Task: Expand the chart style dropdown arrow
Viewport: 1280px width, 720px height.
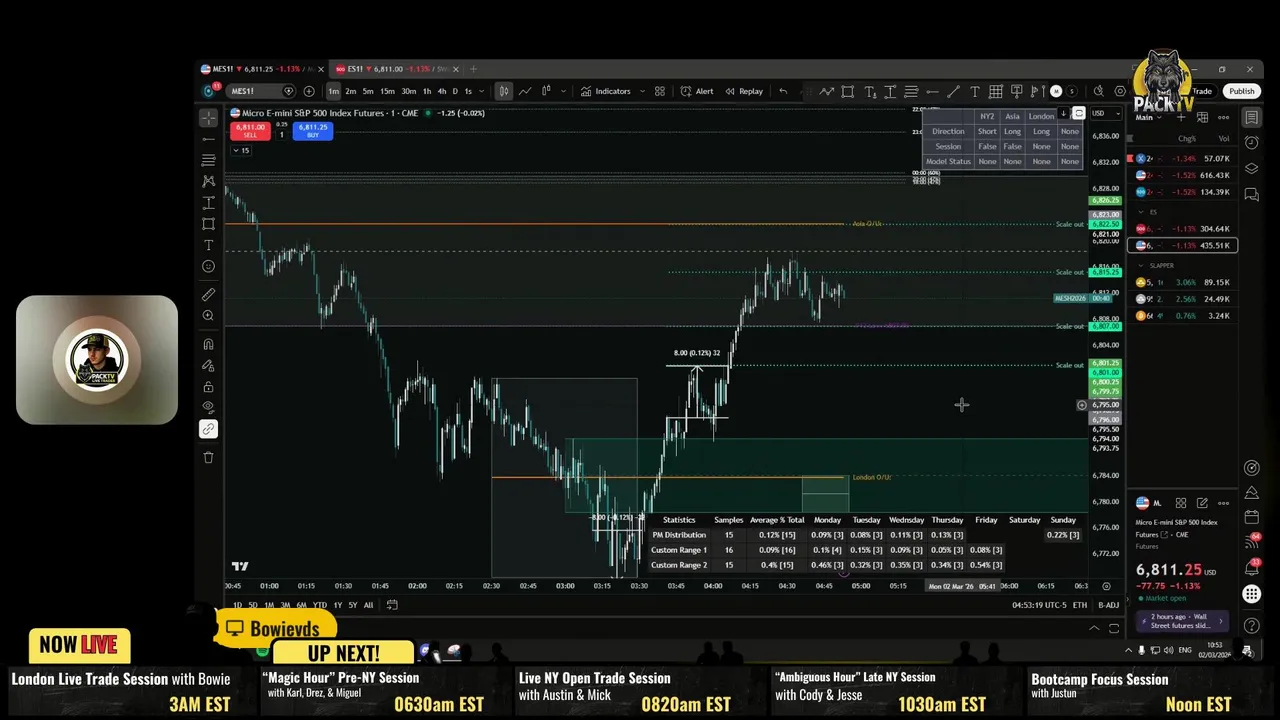Action: [564, 91]
